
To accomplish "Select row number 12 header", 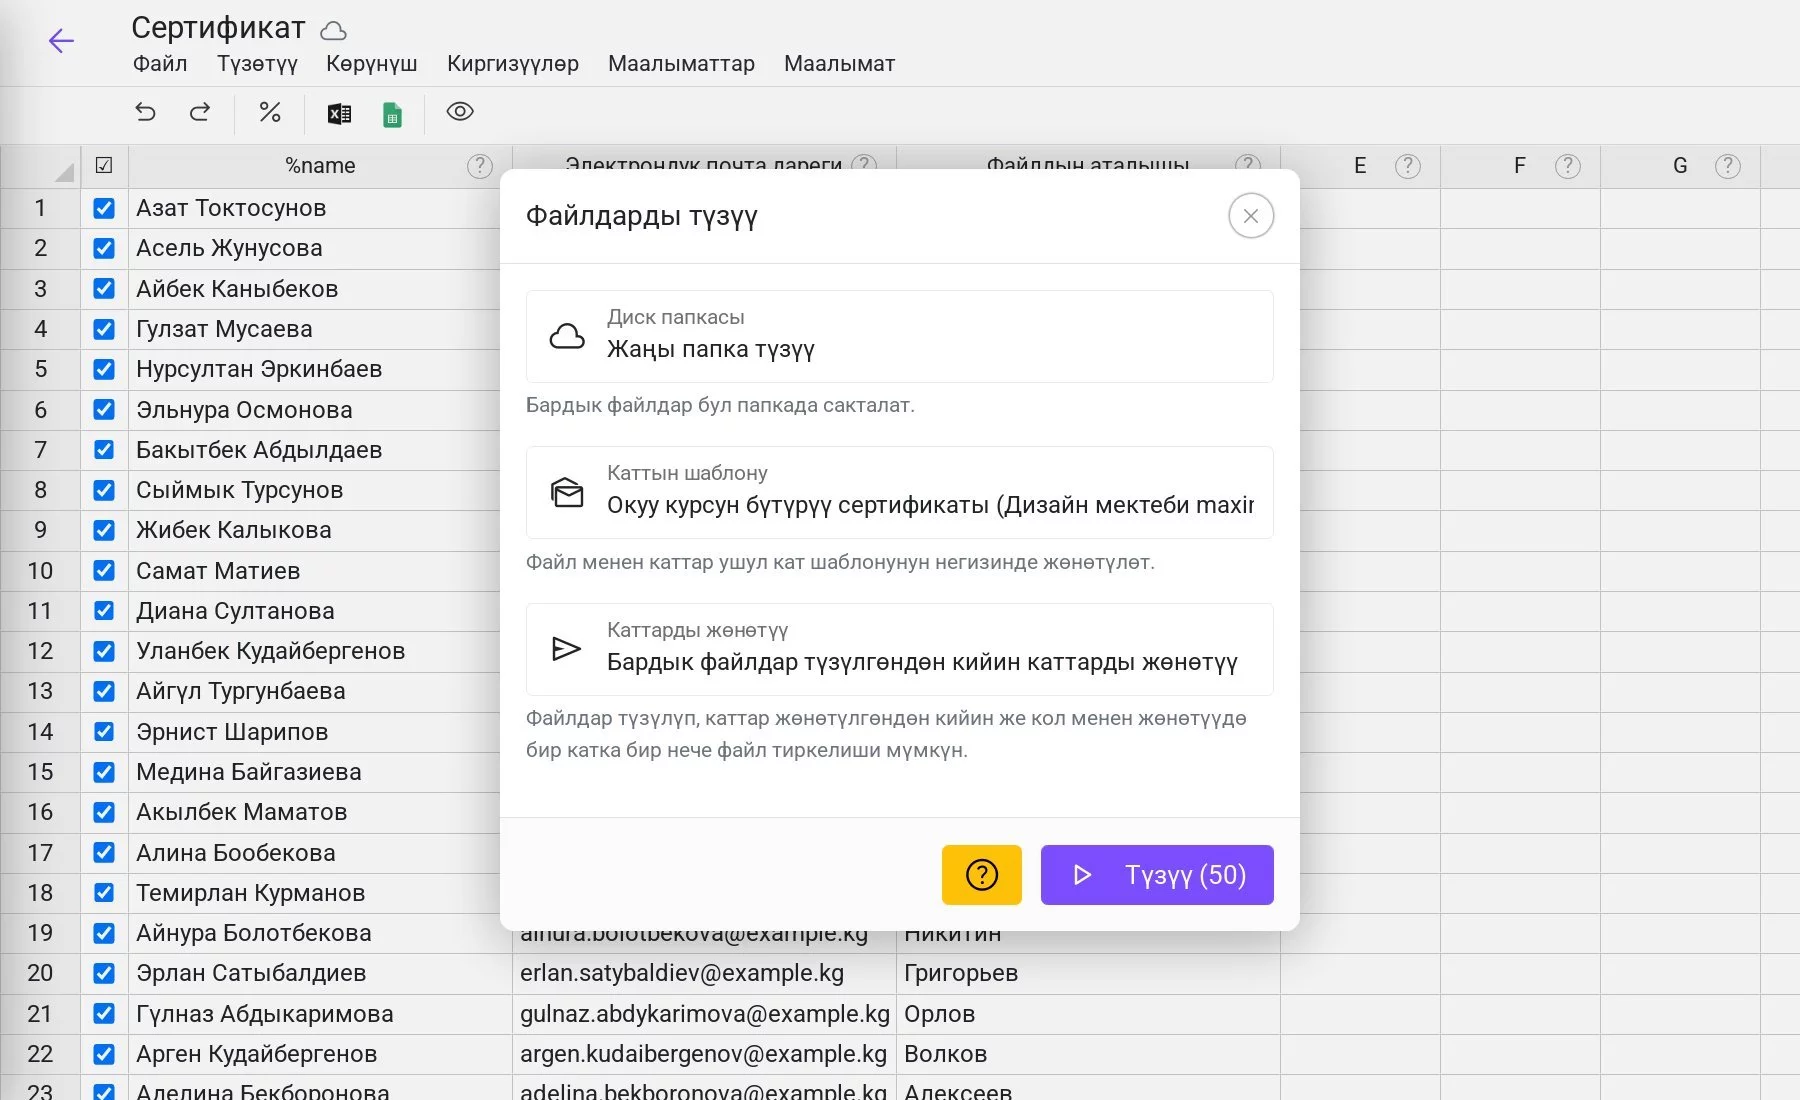I will tap(40, 651).
